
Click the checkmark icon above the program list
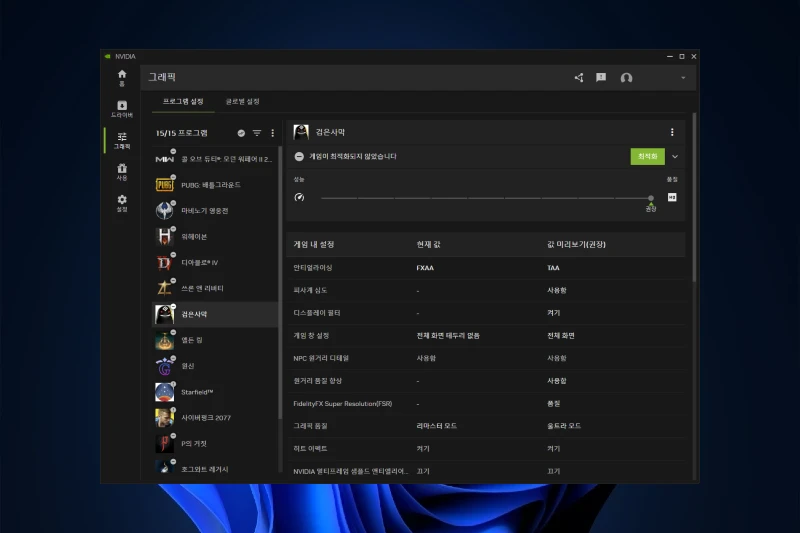click(x=241, y=133)
